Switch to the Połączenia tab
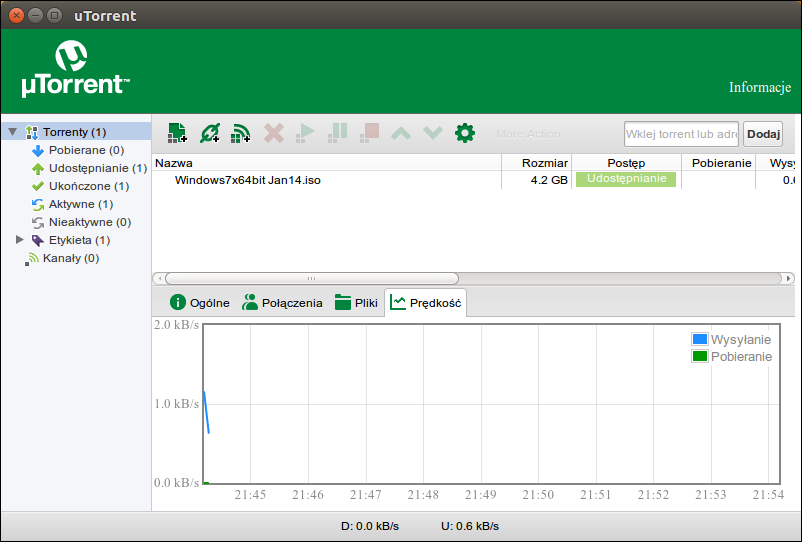 coord(282,303)
